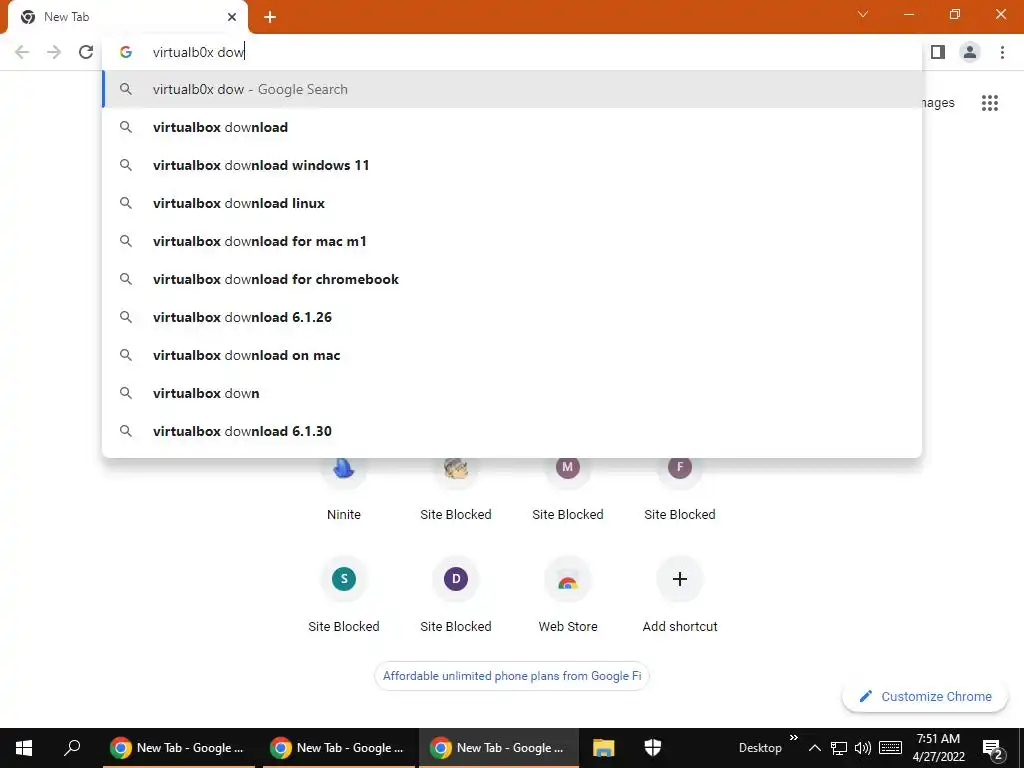Open the side panel icon
Image resolution: width=1024 pixels, height=768 pixels.
[938, 52]
